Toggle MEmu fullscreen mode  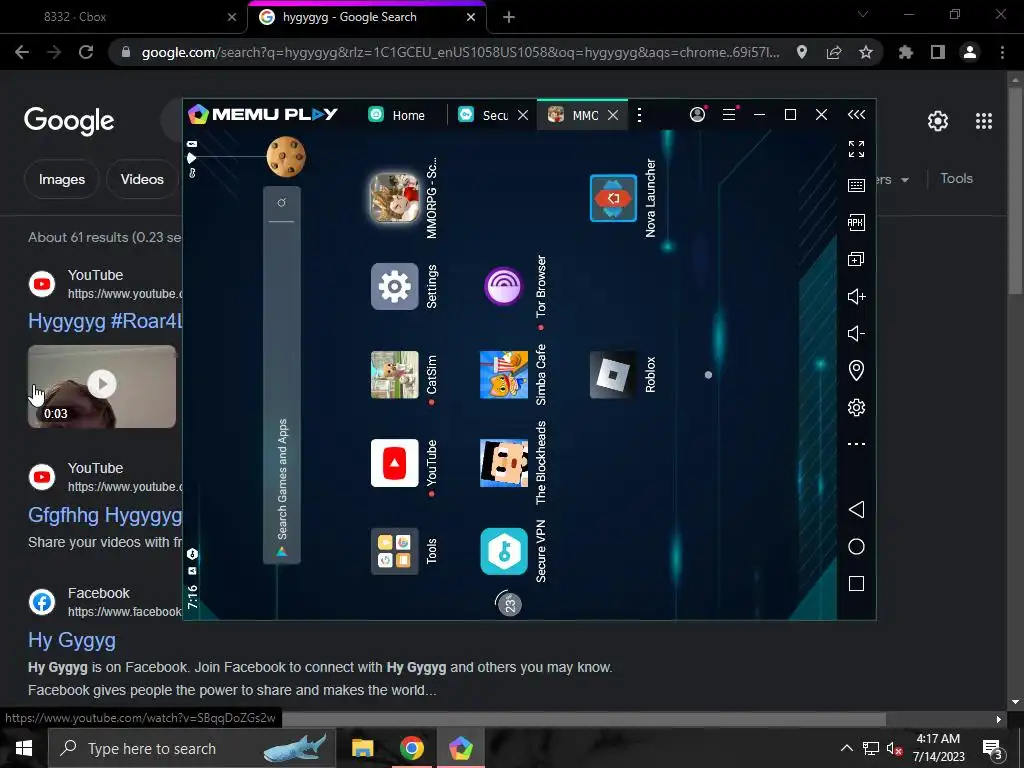pyautogui.click(x=856, y=149)
